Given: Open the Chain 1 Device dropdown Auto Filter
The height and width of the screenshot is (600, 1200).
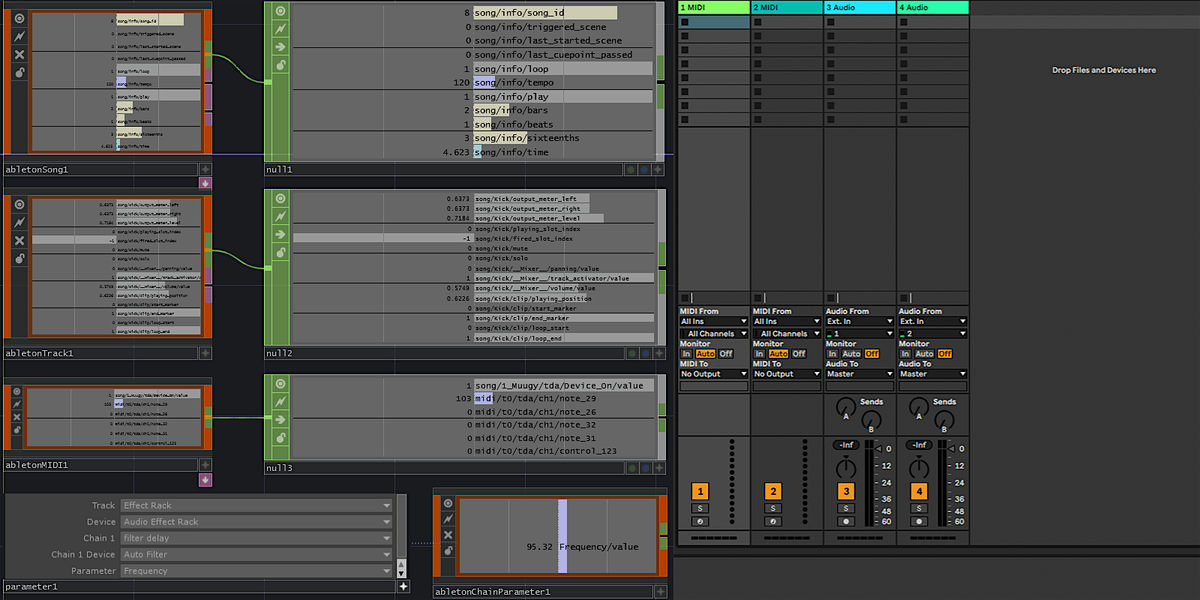Looking at the screenshot, I should [x=256, y=554].
